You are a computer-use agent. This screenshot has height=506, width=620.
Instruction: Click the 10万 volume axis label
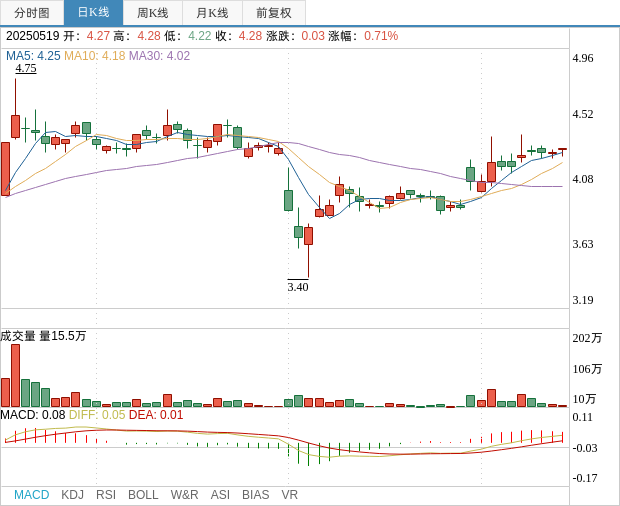tap(584, 399)
